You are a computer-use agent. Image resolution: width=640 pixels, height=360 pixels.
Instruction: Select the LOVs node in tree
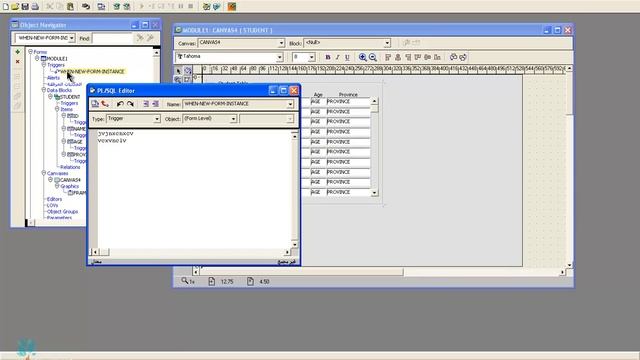click(52, 205)
